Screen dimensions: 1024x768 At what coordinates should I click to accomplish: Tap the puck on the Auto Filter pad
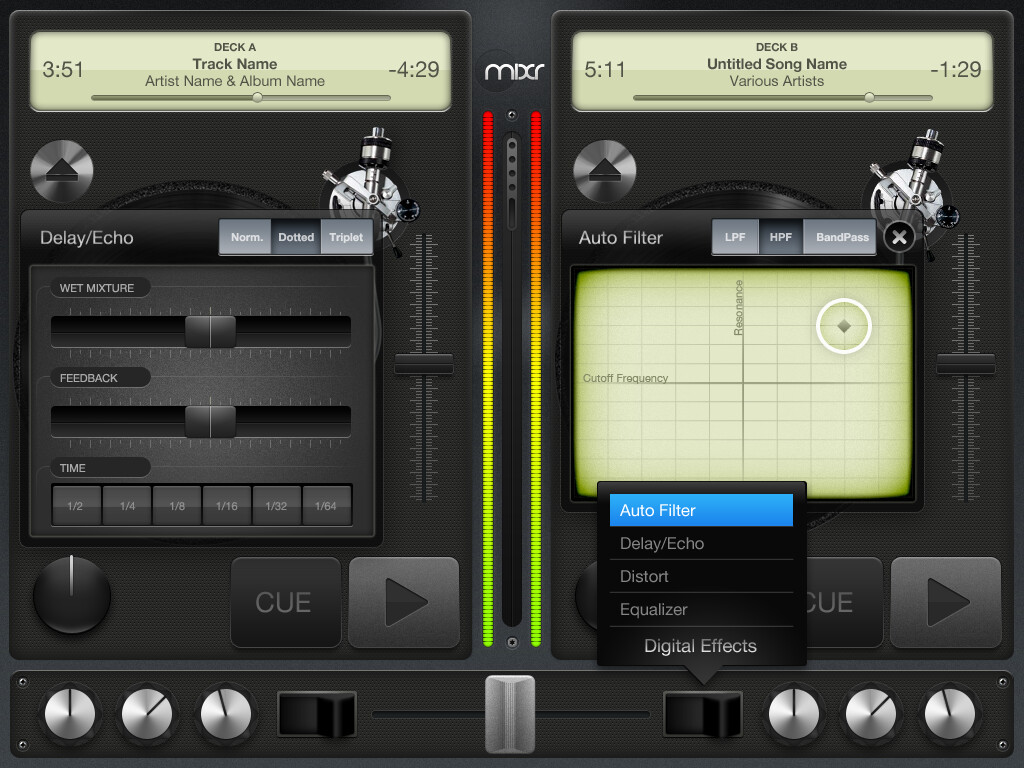(x=843, y=325)
